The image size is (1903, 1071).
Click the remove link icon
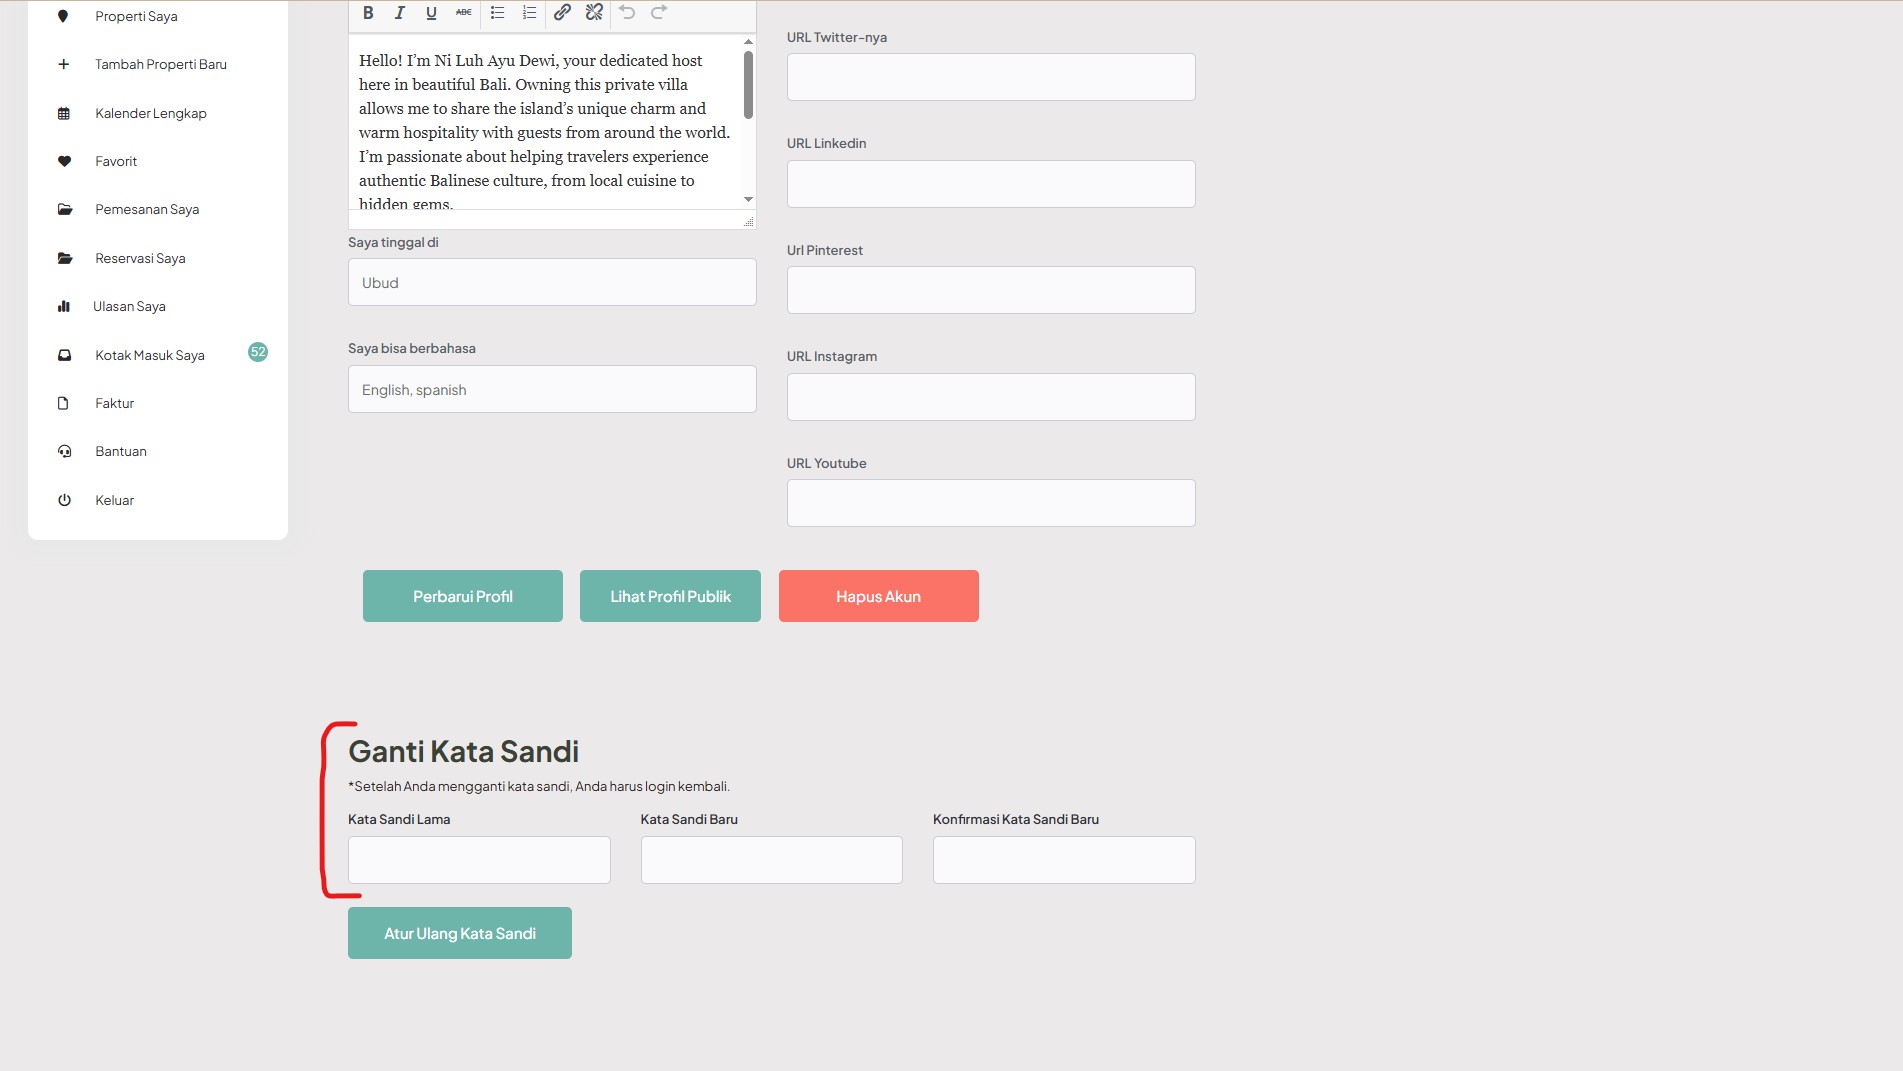594,13
